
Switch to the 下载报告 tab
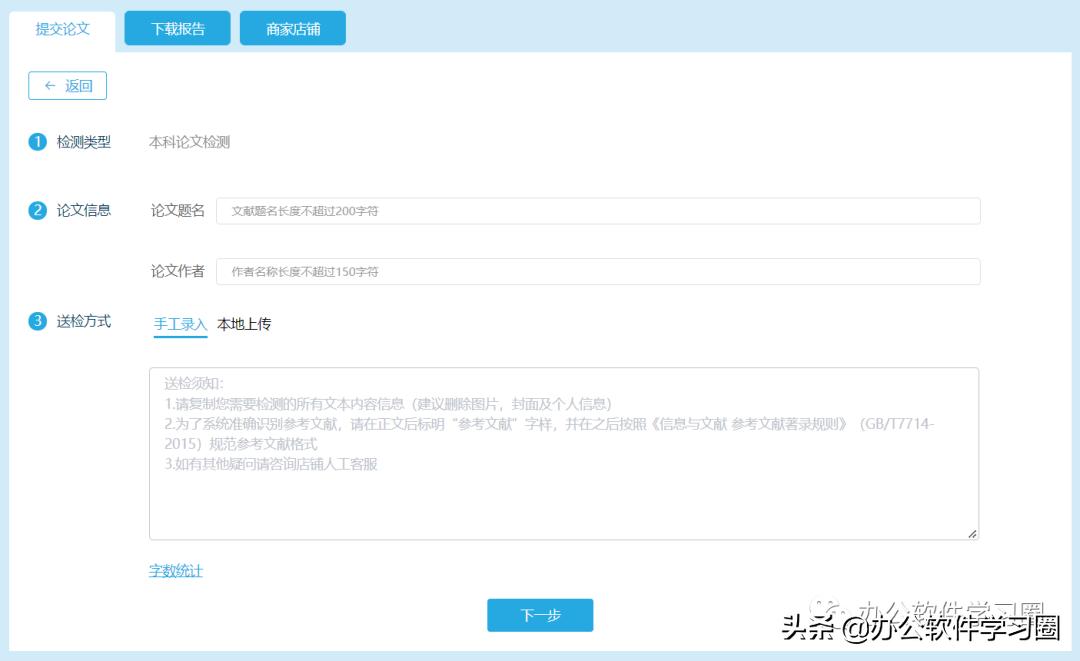click(x=176, y=28)
